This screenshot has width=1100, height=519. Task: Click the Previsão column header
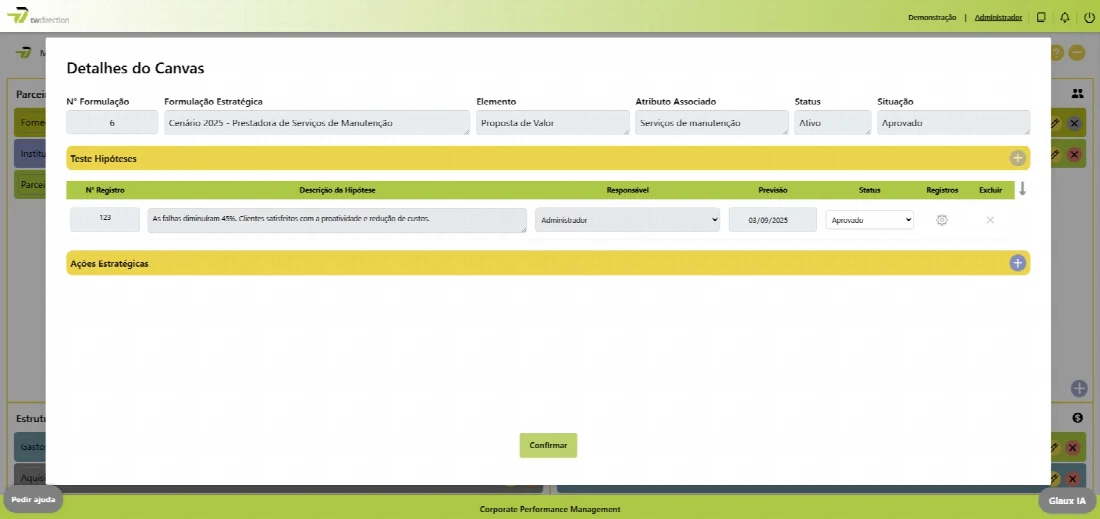[x=772, y=190]
